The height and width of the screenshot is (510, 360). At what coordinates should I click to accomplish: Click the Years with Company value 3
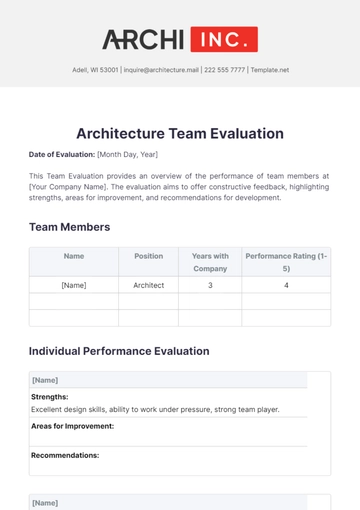point(210,285)
